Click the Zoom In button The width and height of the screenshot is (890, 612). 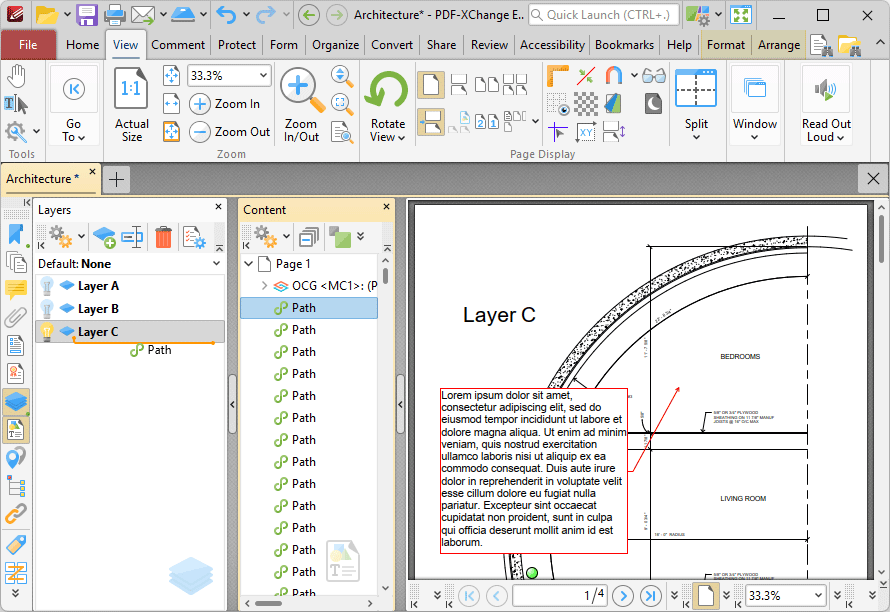point(225,104)
